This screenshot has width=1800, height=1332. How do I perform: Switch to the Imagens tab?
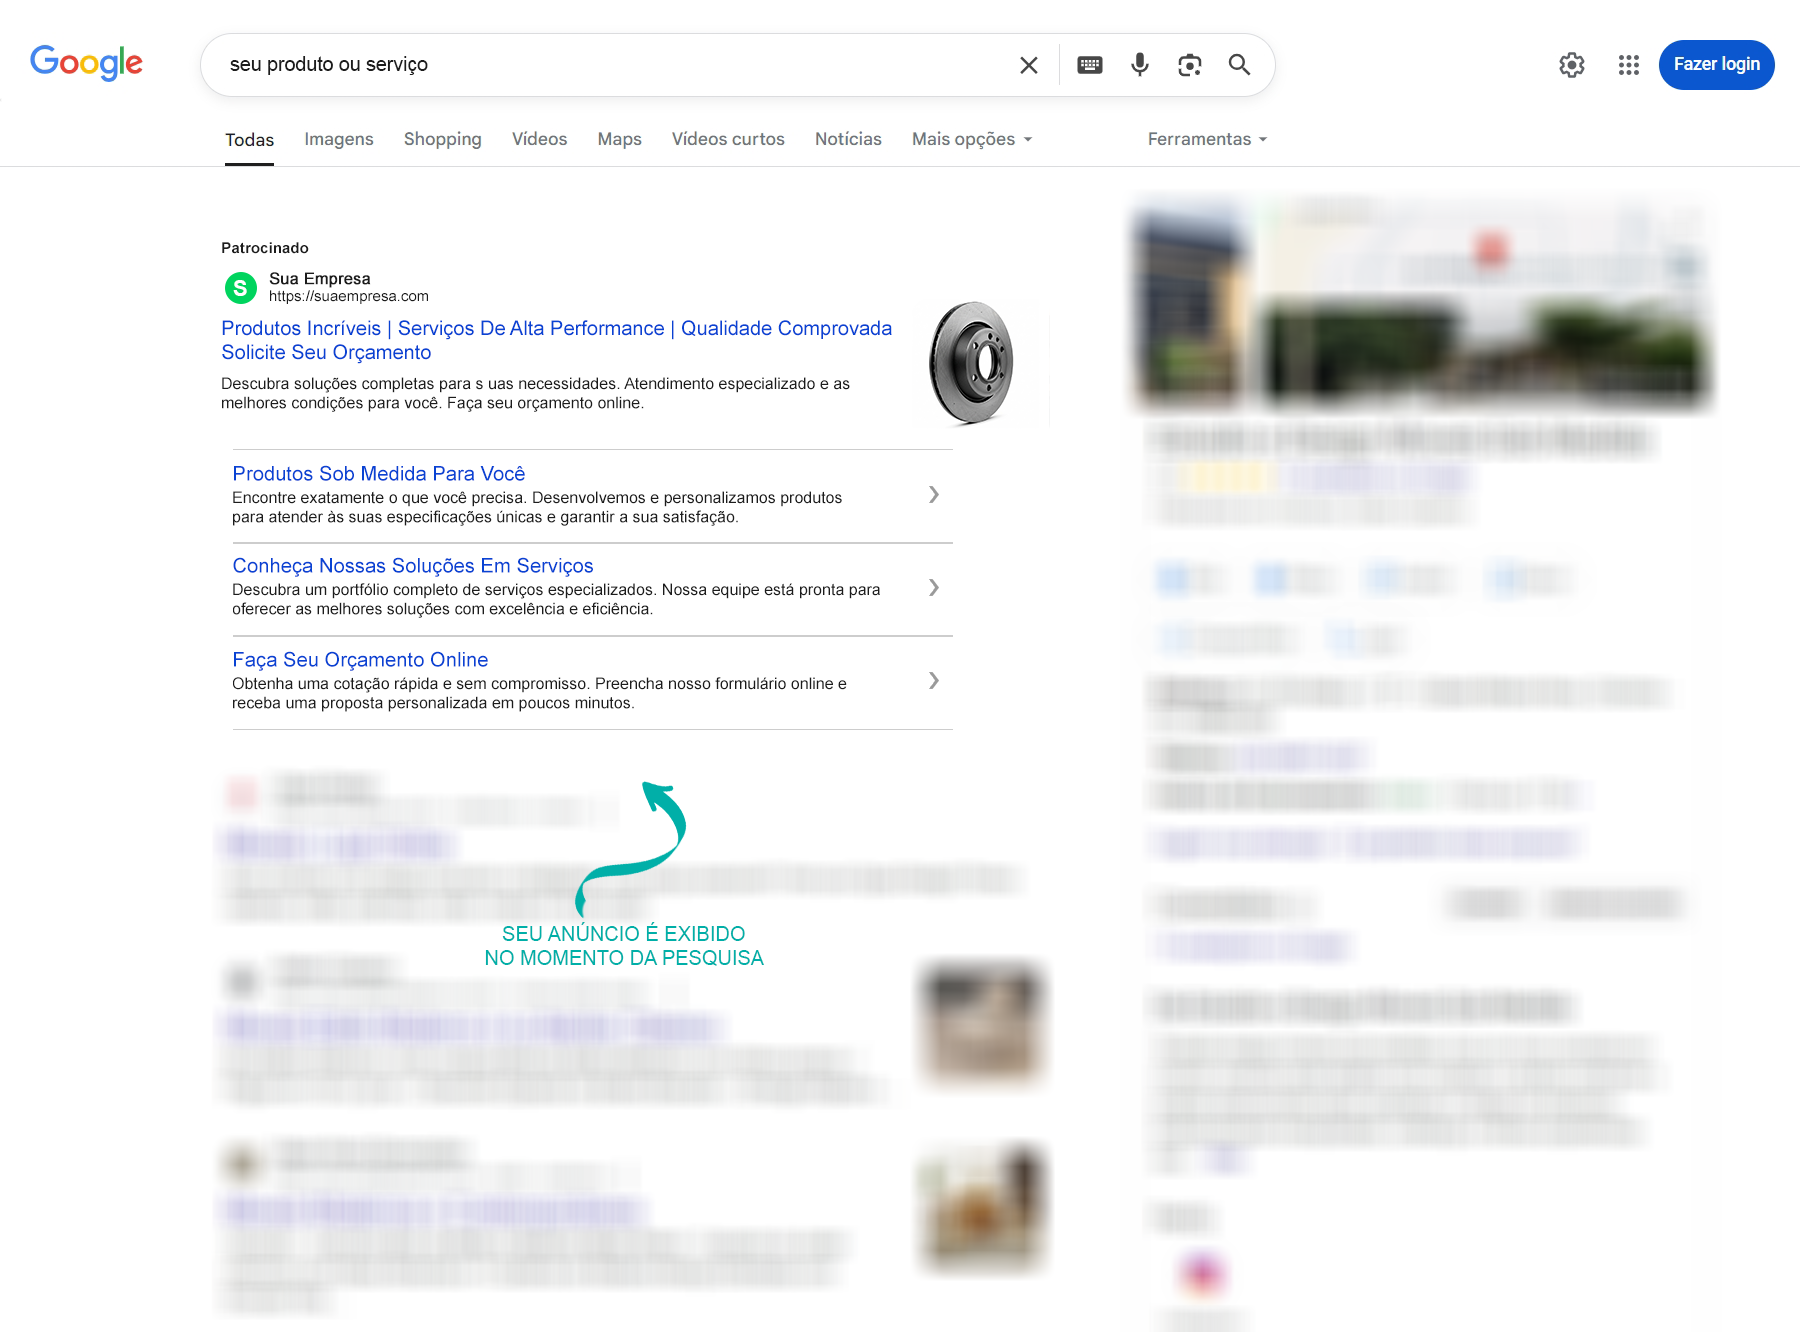point(338,139)
